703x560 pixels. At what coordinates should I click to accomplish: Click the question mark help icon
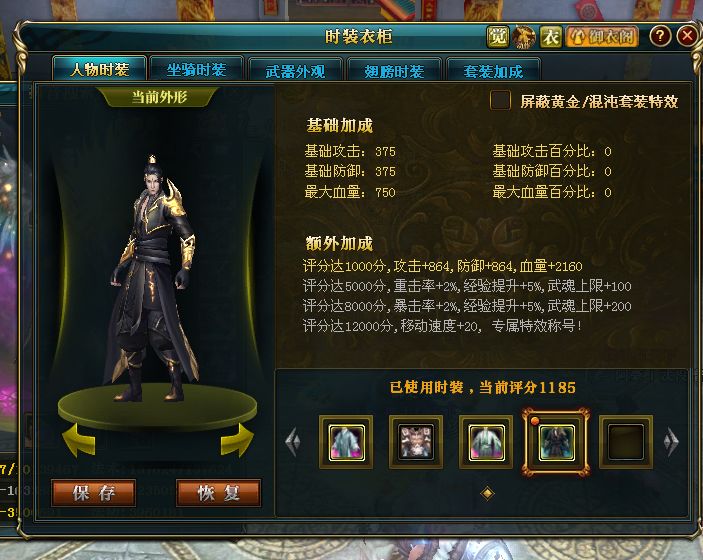click(660, 36)
